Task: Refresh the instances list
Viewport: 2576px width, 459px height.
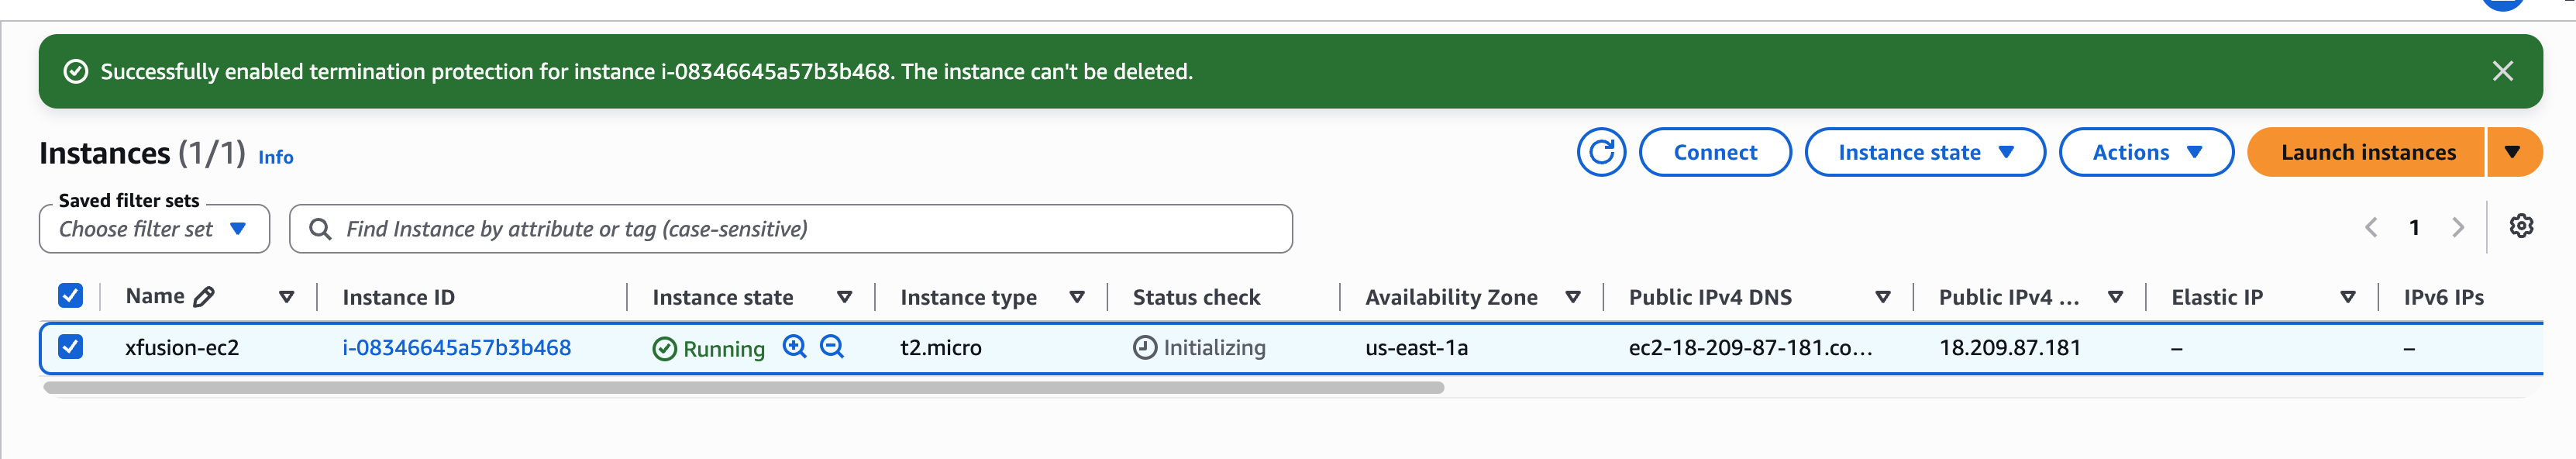Action: [x=1601, y=152]
